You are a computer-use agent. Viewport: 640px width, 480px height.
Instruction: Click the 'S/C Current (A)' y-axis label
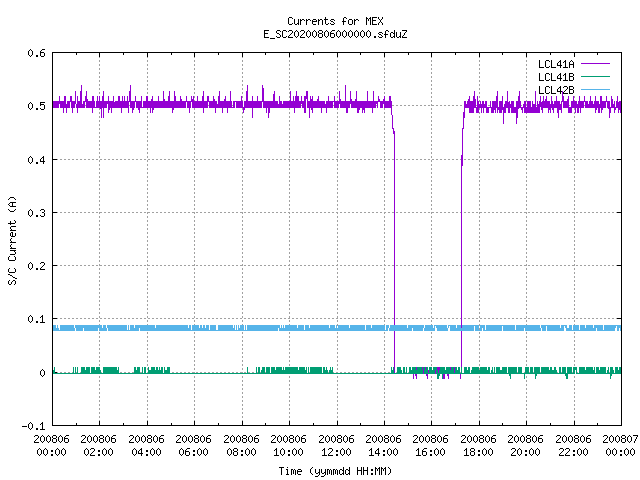pyautogui.click(x=12, y=240)
